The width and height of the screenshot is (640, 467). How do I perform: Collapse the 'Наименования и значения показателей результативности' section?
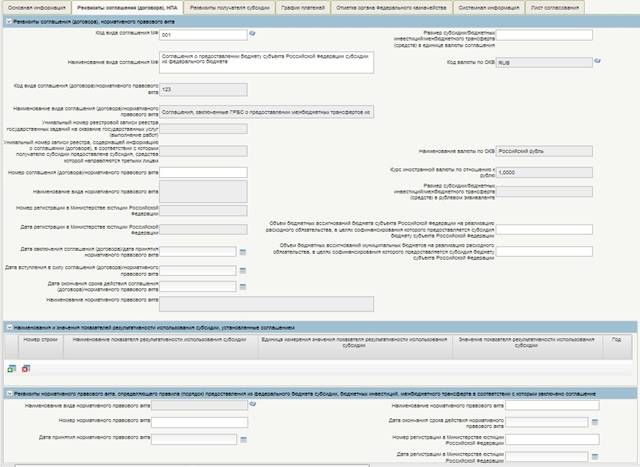pos(9,326)
